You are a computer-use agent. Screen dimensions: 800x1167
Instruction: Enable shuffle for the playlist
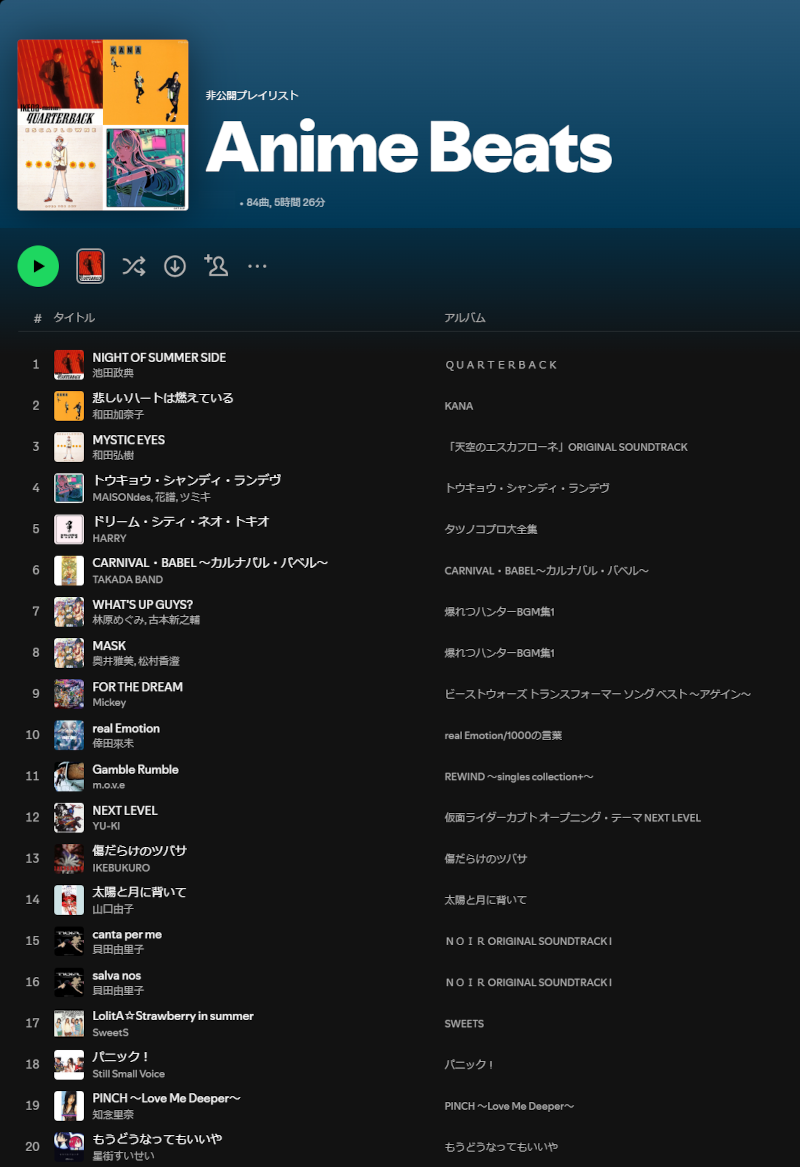134,266
